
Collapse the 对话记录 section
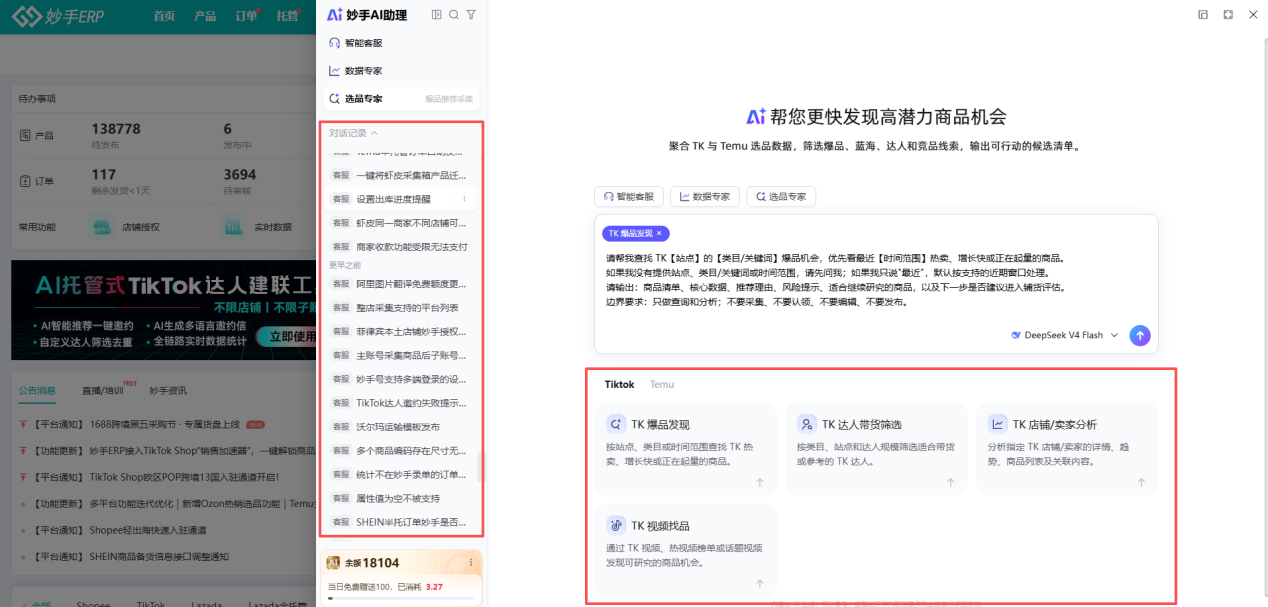tap(354, 133)
